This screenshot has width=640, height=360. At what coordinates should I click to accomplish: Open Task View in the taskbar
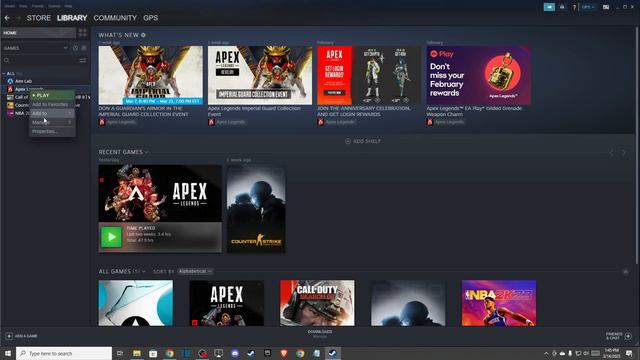coord(120,353)
